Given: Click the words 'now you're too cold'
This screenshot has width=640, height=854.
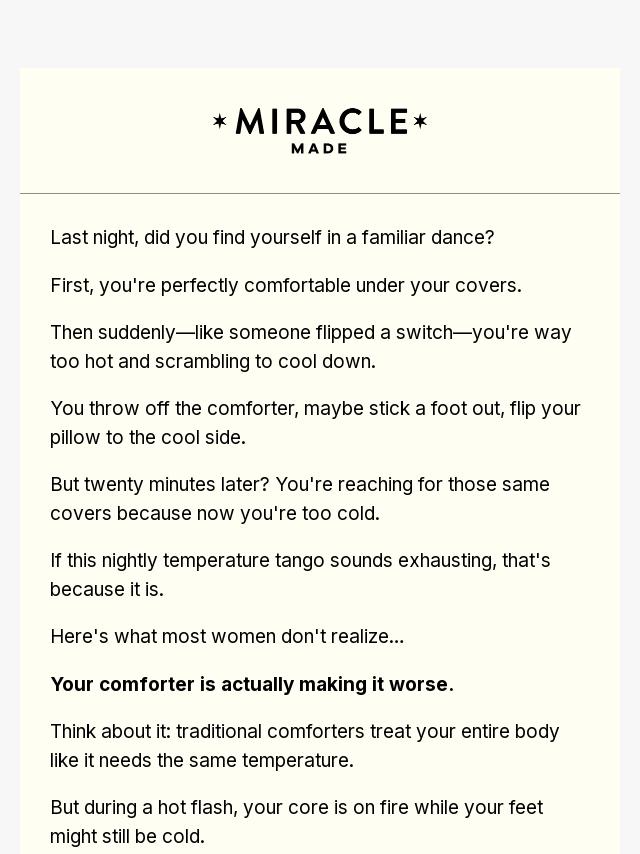Looking at the screenshot, I should coord(300,513).
